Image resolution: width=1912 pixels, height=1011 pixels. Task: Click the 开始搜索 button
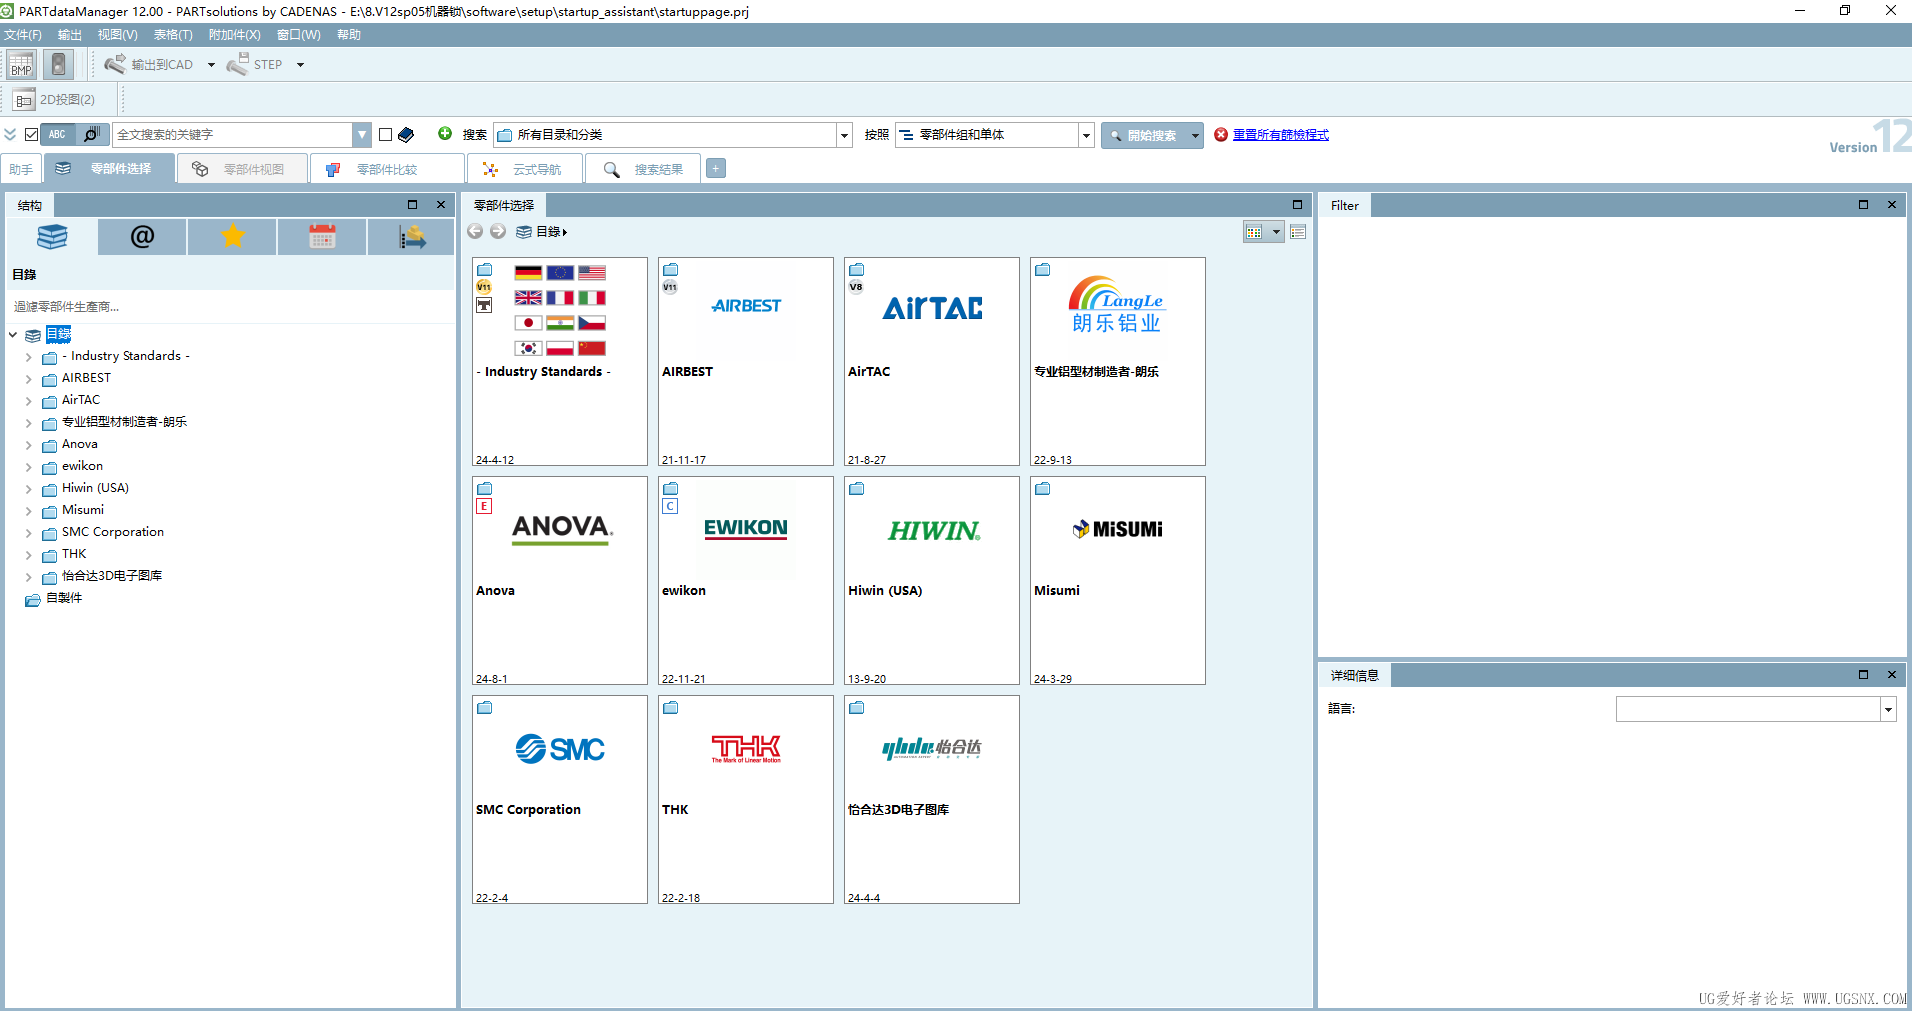point(1144,135)
